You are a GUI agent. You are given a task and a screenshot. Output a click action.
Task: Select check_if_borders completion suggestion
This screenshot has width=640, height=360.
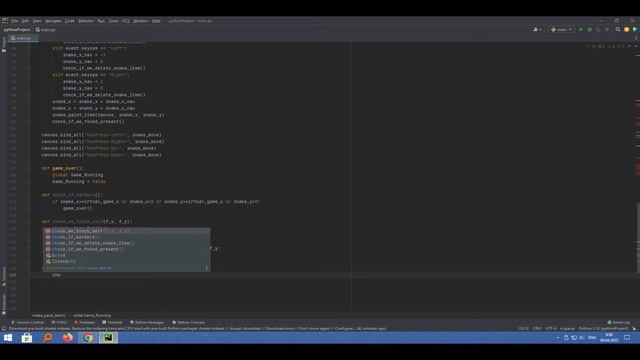point(127,237)
